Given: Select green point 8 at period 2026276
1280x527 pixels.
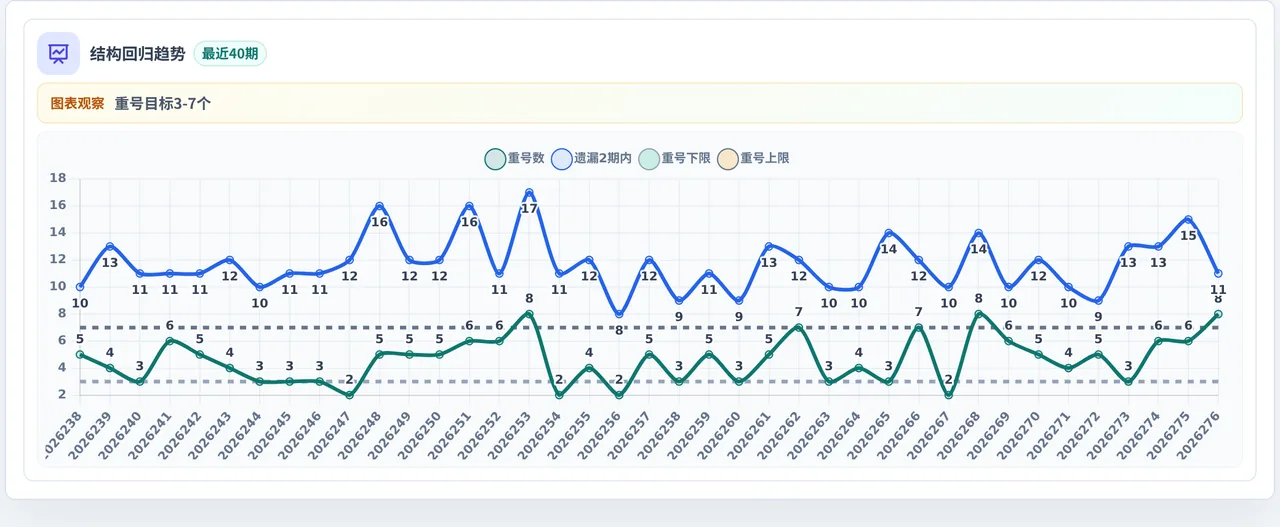Looking at the screenshot, I should pyautogui.click(x=1218, y=314).
